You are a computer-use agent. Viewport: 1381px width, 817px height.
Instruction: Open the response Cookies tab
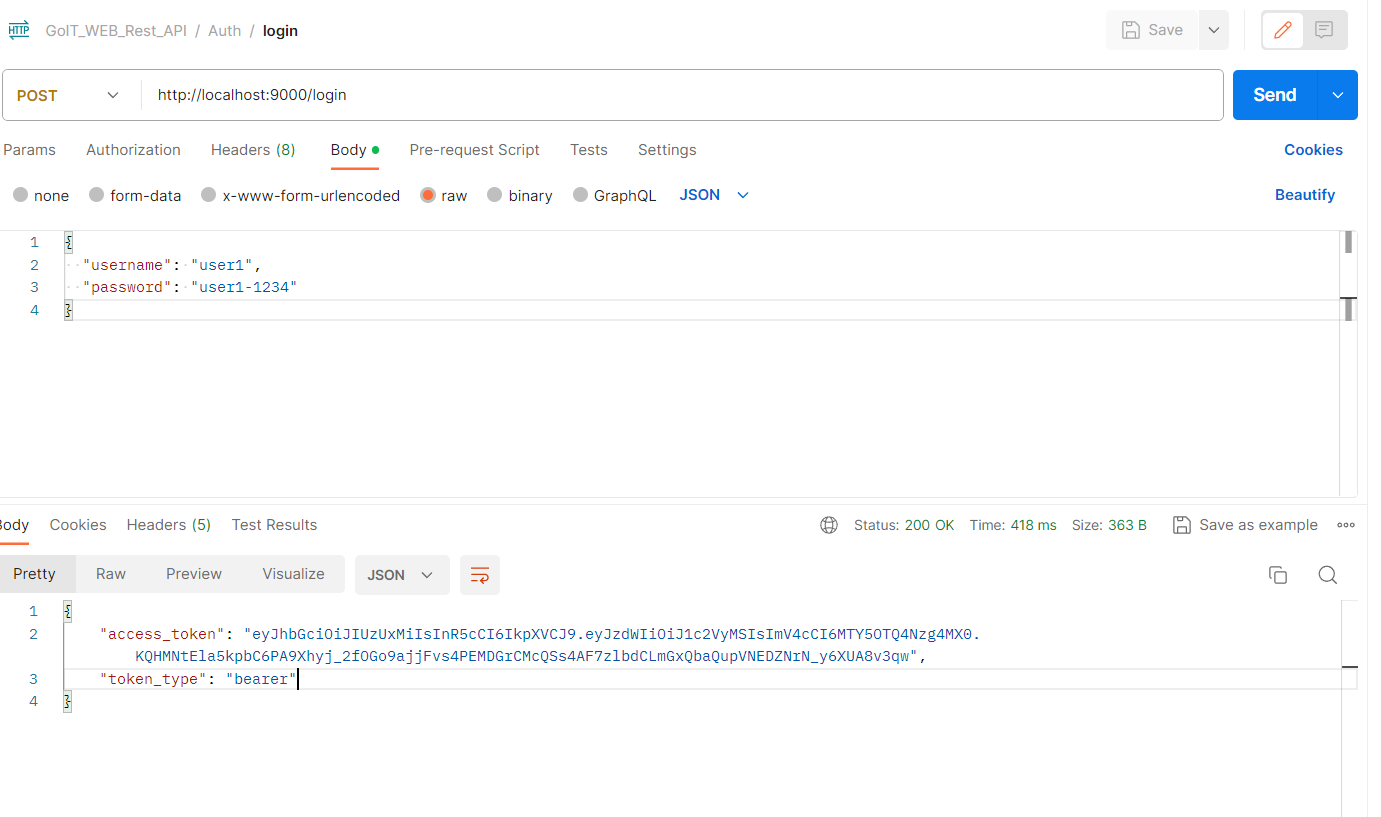[78, 525]
